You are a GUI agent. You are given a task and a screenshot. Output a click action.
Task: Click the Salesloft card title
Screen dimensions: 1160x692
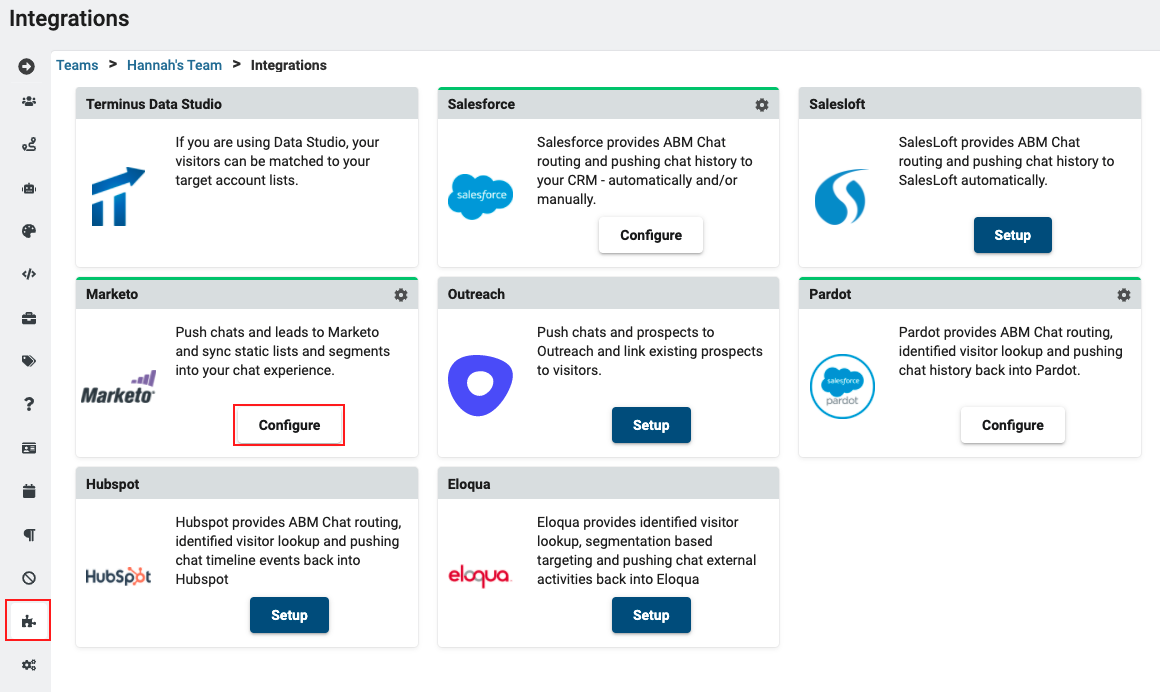point(837,104)
